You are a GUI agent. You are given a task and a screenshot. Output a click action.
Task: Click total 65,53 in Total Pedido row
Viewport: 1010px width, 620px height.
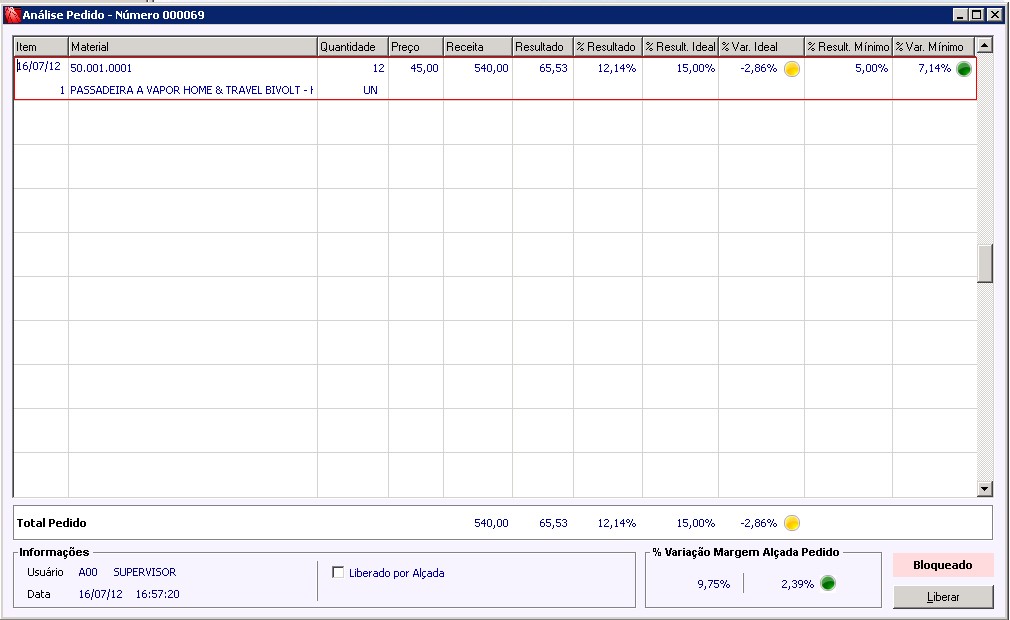553,523
